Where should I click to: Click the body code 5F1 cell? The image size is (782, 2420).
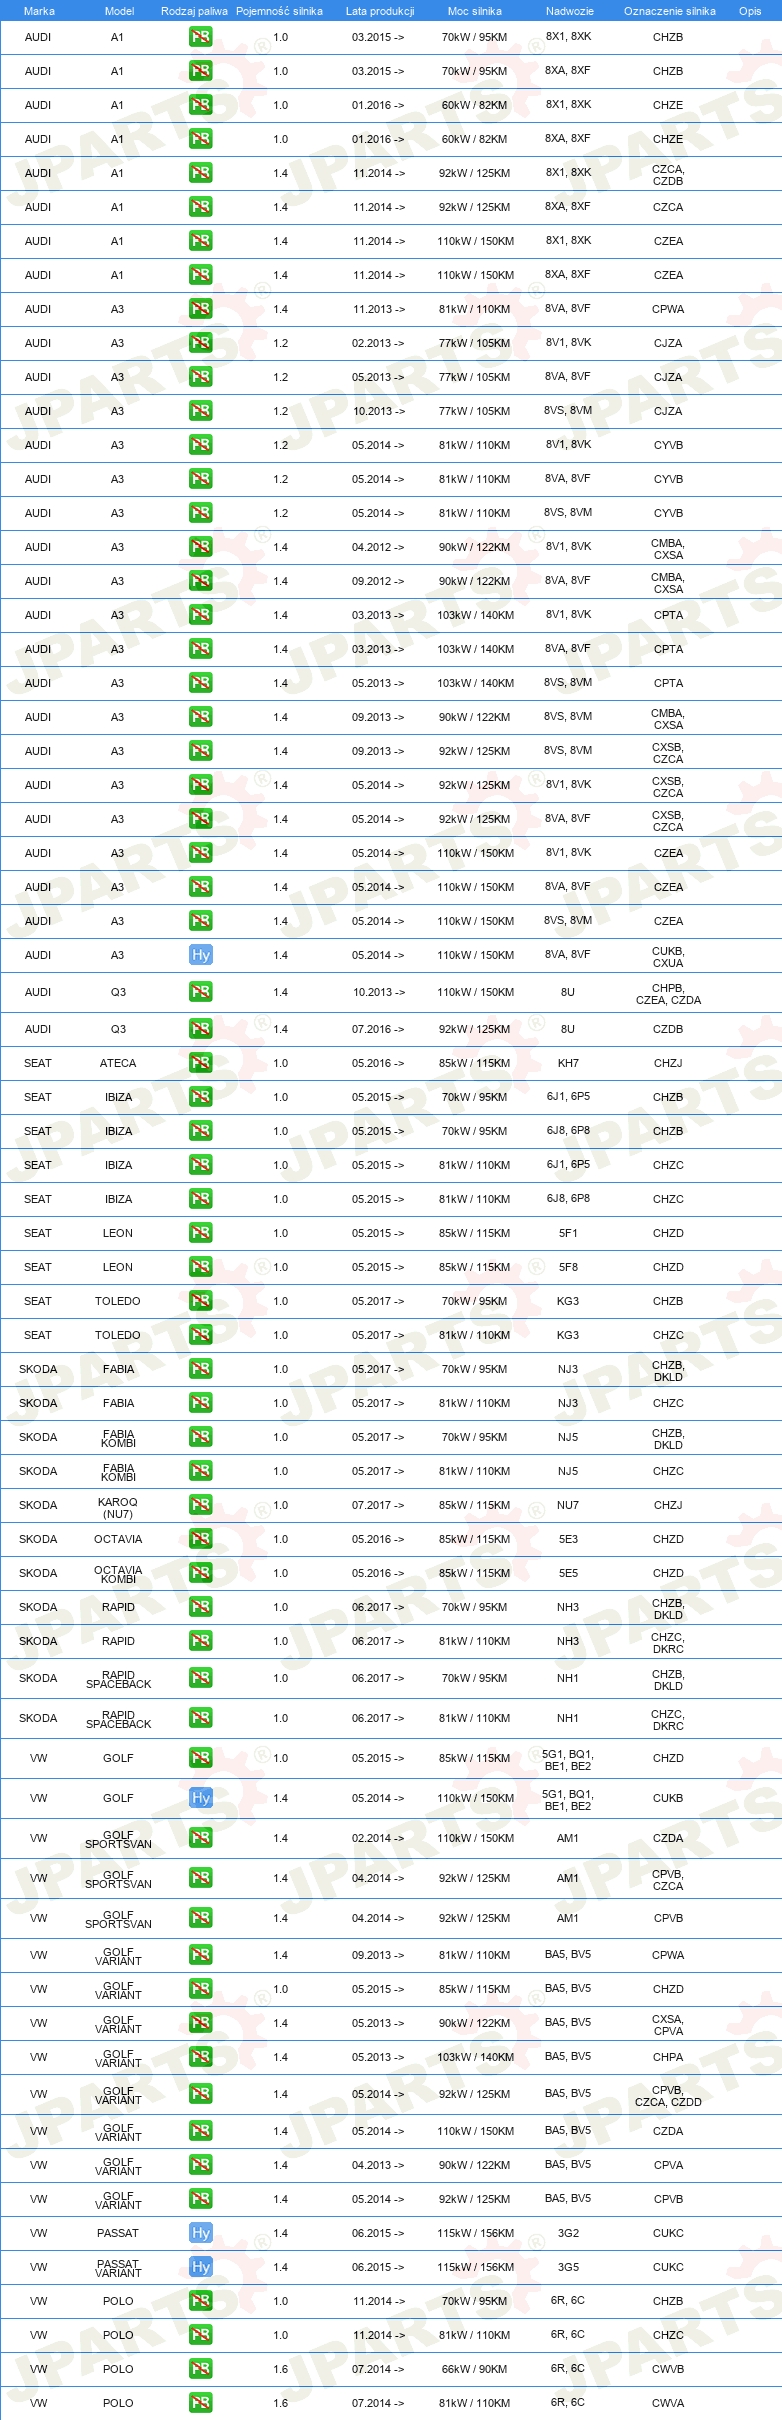point(568,1233)
